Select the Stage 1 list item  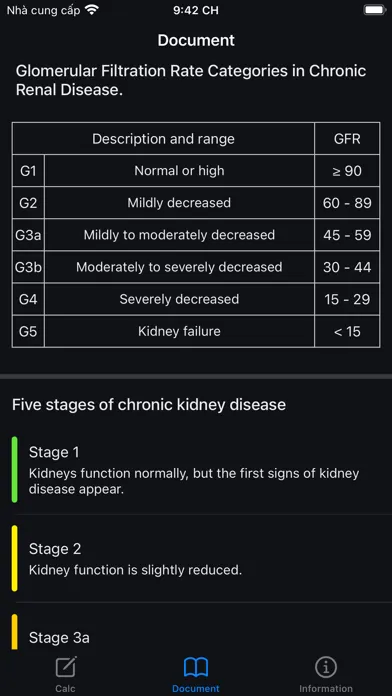(x=196, y=470)
